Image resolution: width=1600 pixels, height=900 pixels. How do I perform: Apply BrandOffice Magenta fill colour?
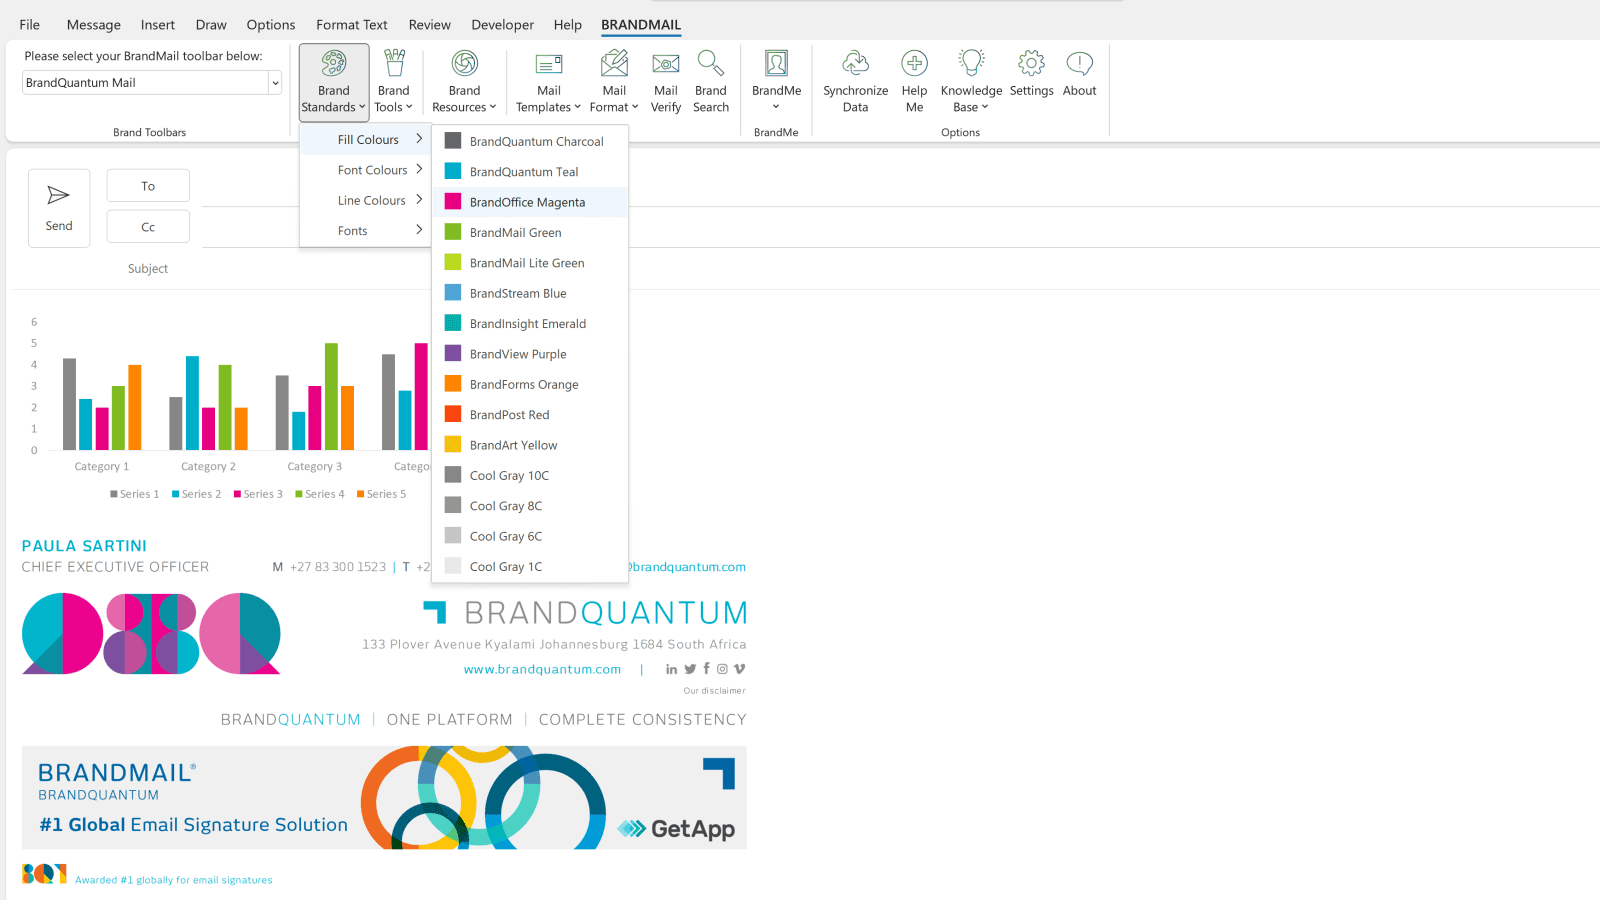530,202
